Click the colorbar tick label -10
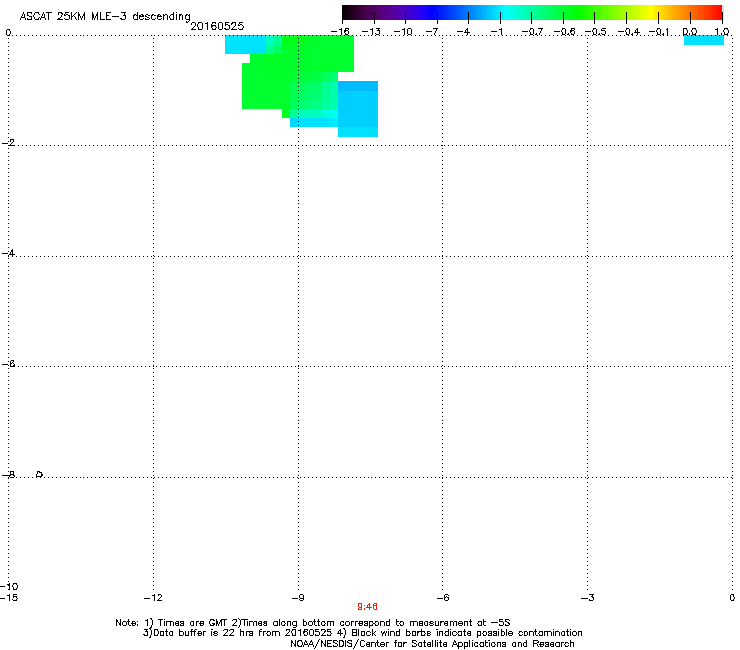The width and height of the screenshot is (740, 650). tap(403, 32)
